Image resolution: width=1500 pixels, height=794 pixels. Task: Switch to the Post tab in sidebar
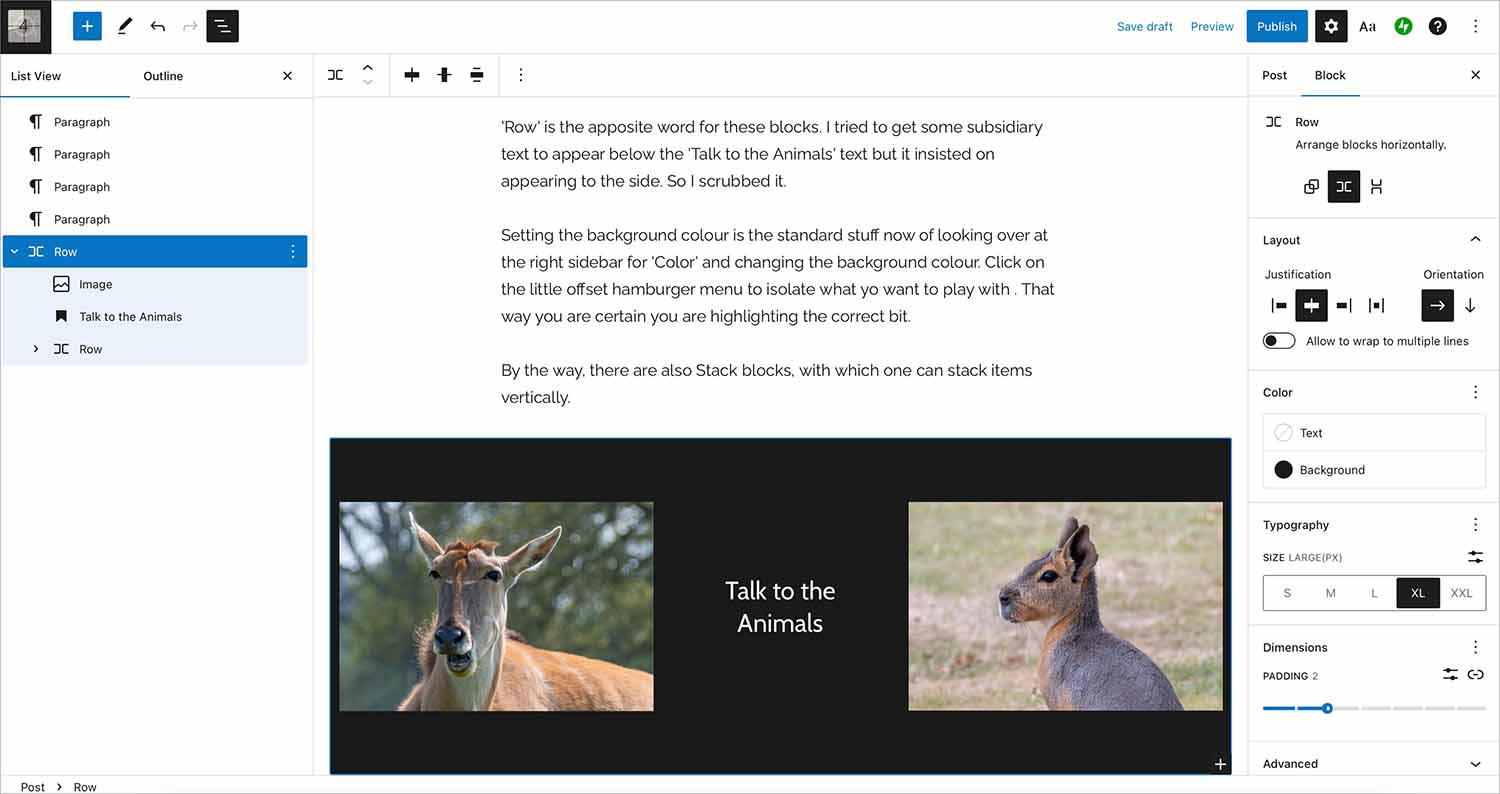pyautogui.click(x=1274, y=75)
